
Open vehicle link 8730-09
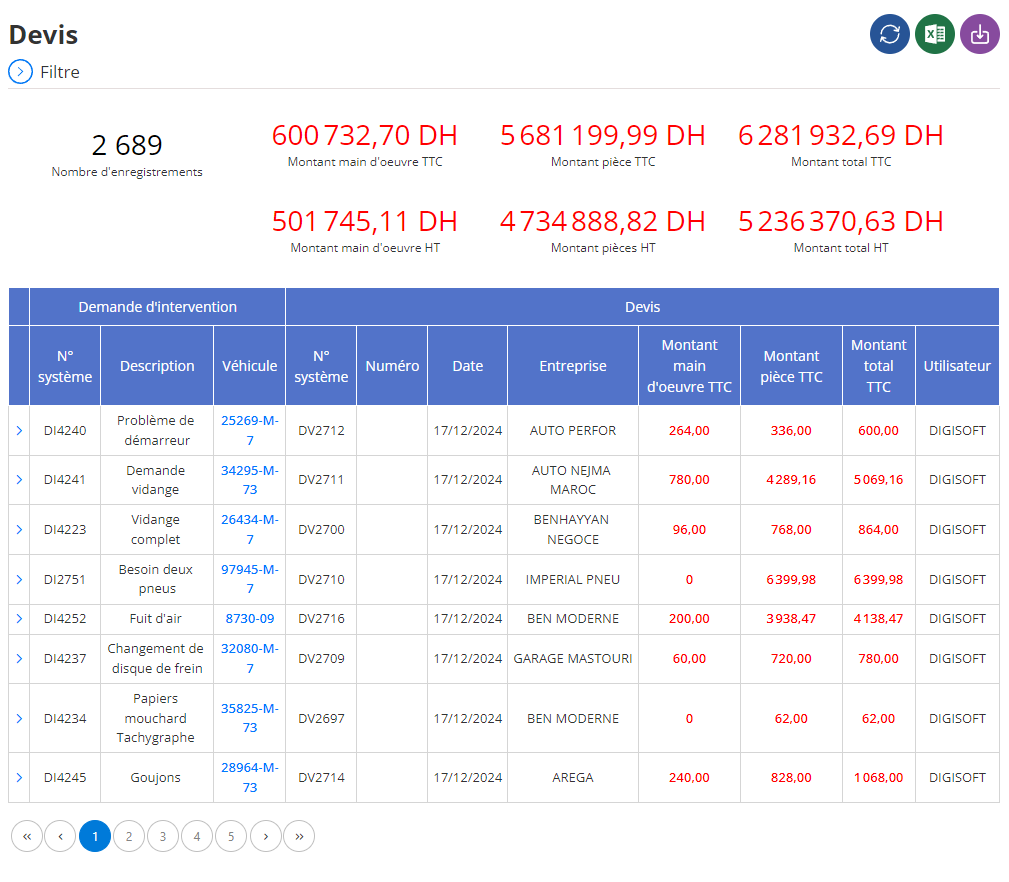click(x=250, y=619)
